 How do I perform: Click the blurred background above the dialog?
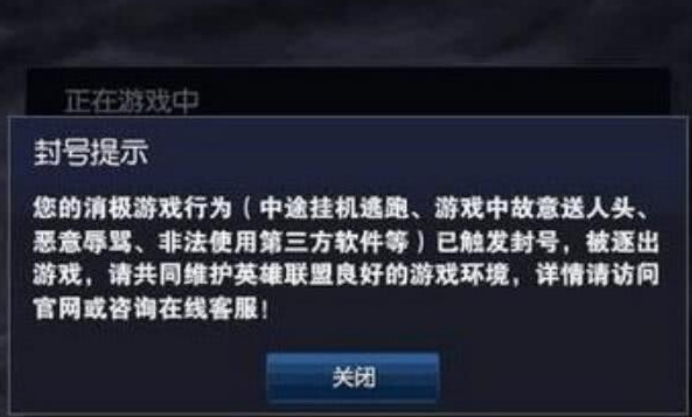[x=346, y=31]
